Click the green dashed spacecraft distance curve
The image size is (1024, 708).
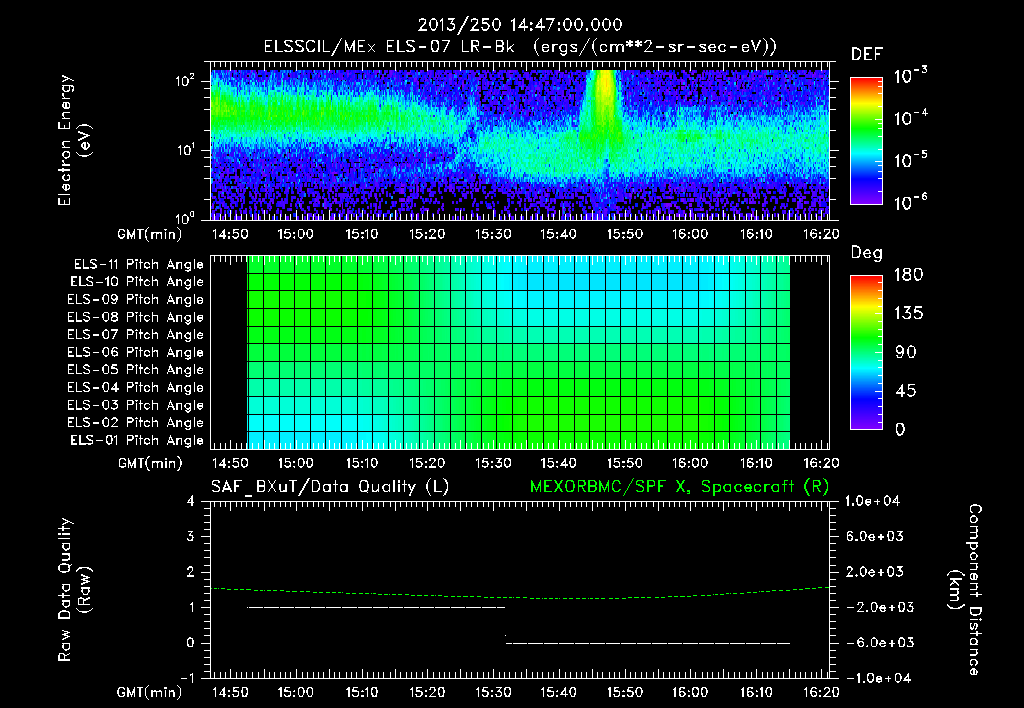[520, 595]
